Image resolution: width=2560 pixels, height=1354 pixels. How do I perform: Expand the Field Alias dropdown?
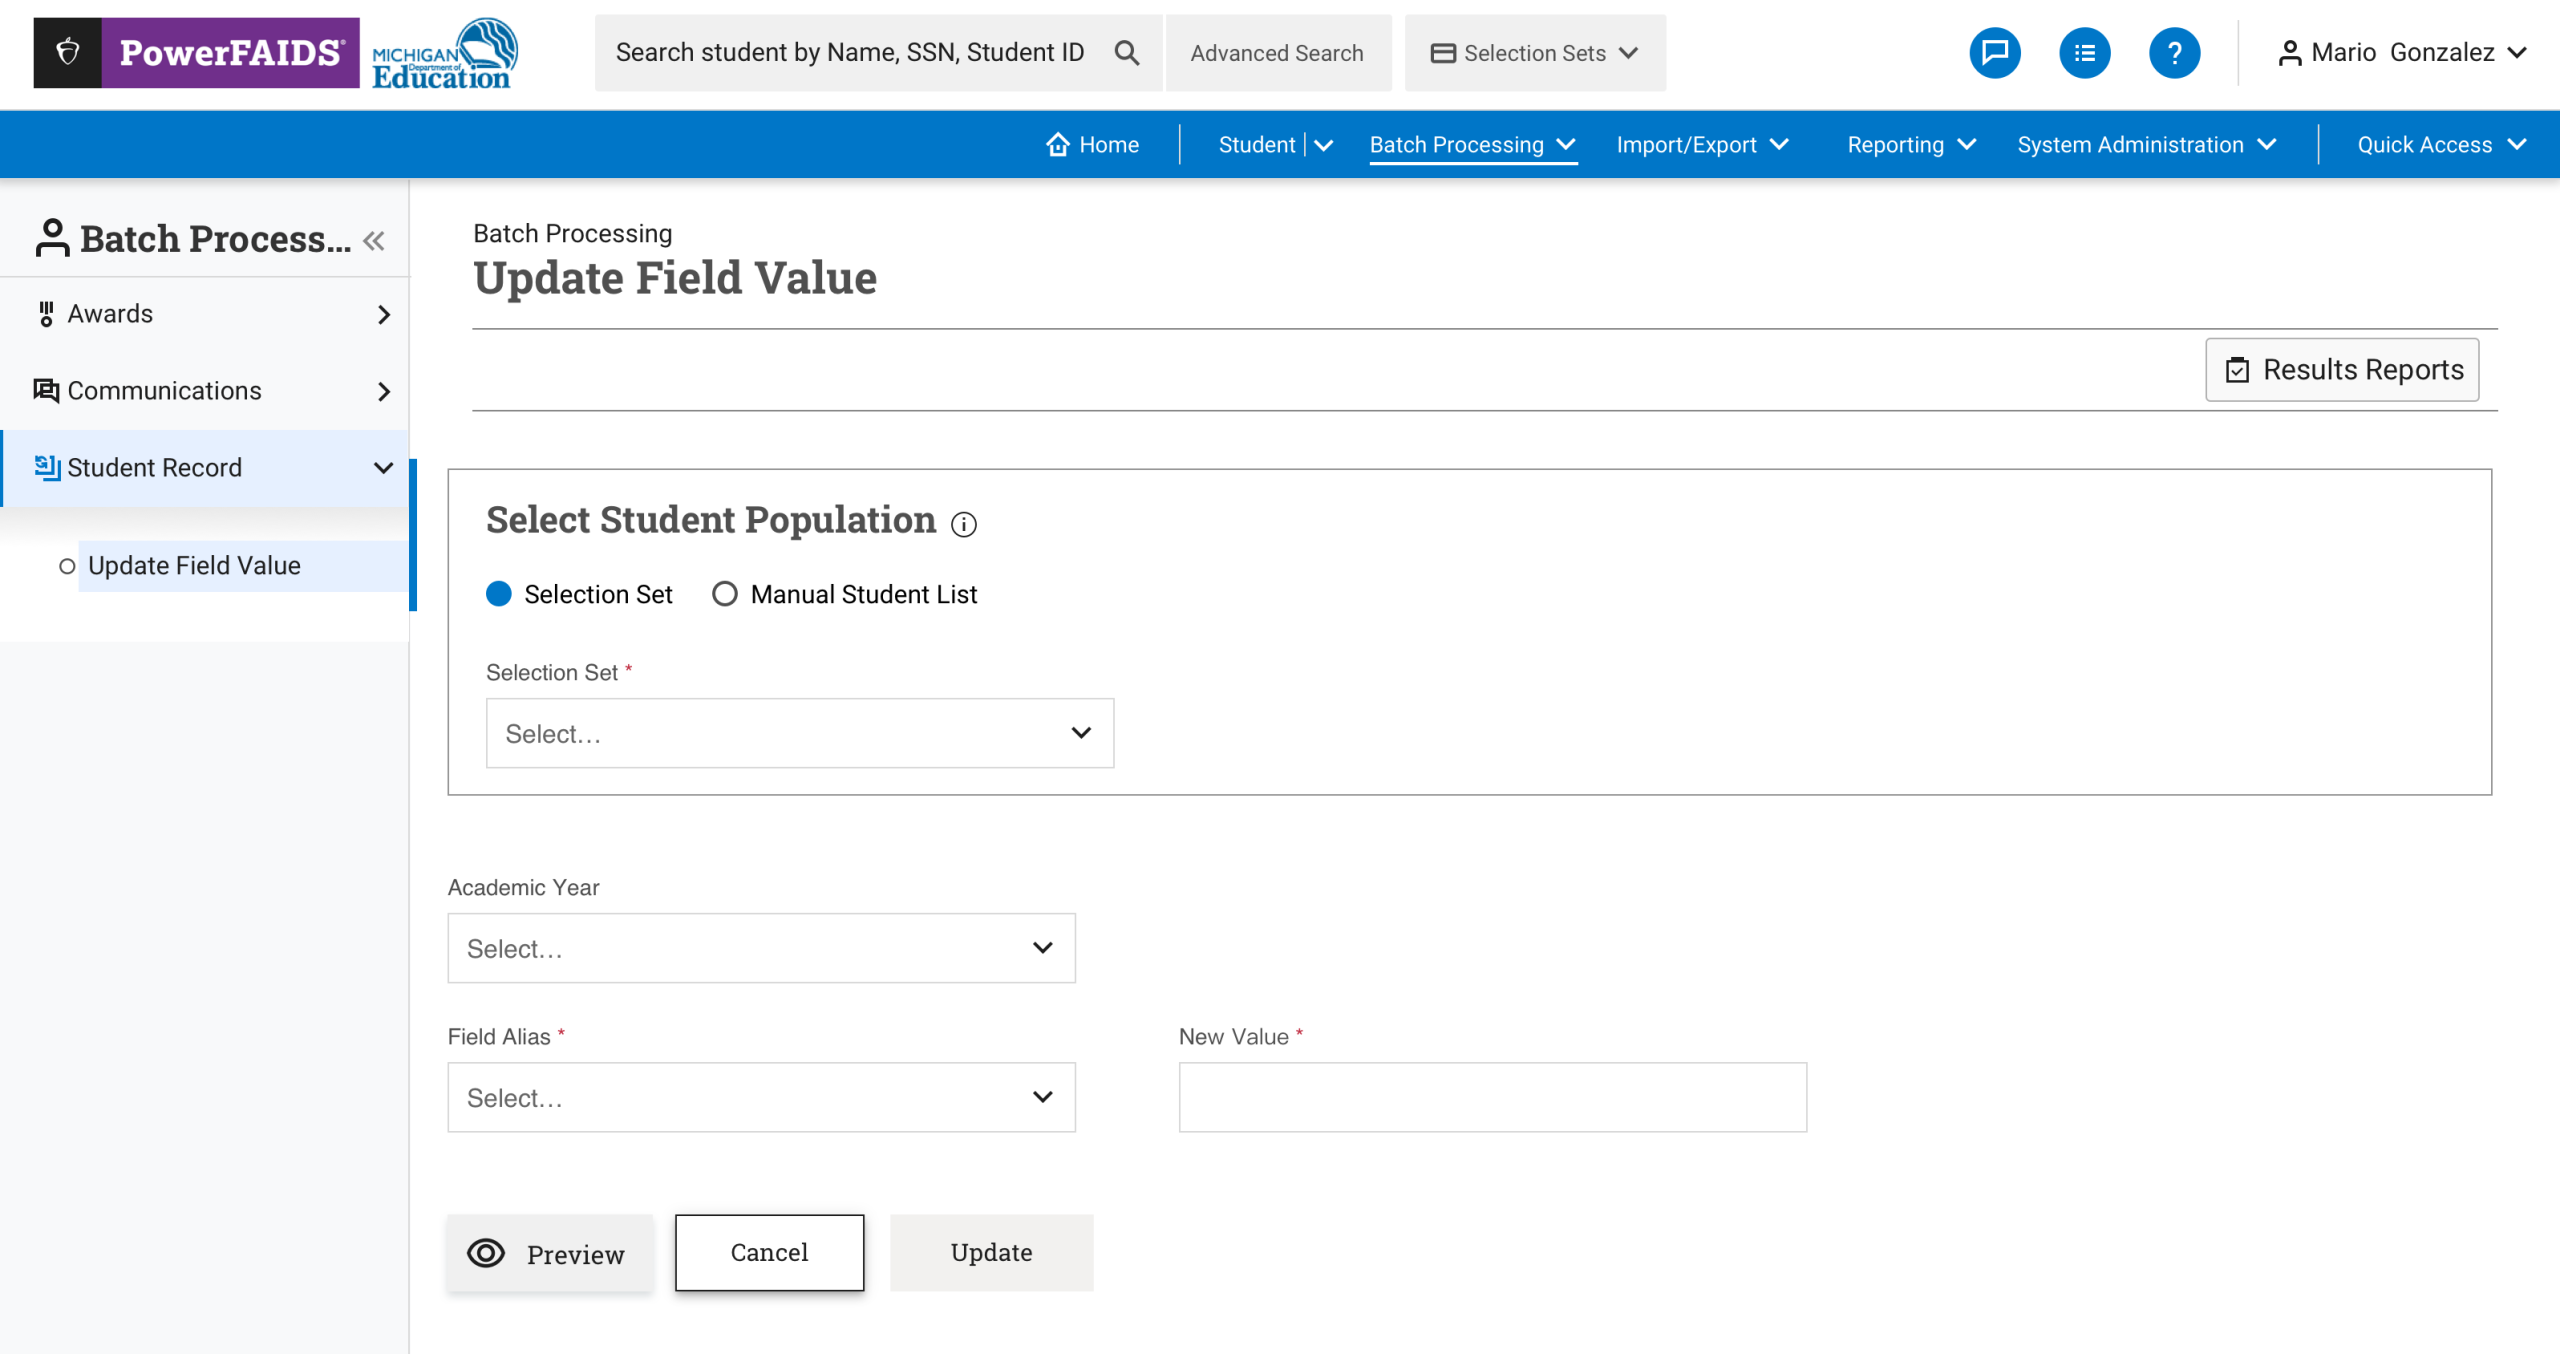[x=761, y=1097]
